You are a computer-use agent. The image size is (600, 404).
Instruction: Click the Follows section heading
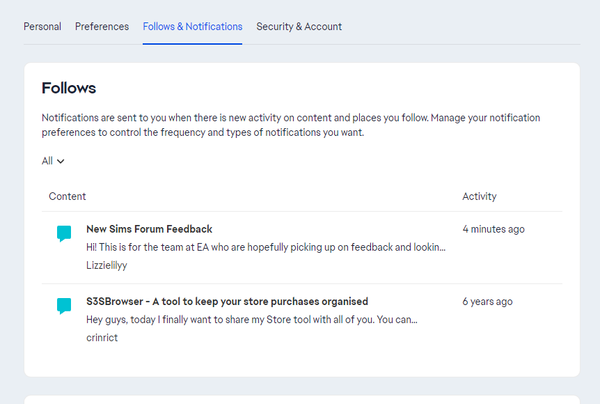click(69, 88)
